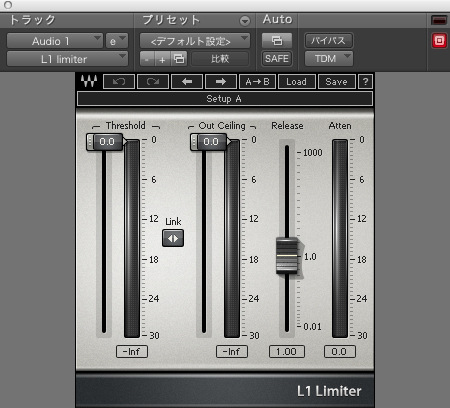450x408 pixels.
Task: Open the Audio 1 track selector dropdown
Action: [x=55, y=41]
